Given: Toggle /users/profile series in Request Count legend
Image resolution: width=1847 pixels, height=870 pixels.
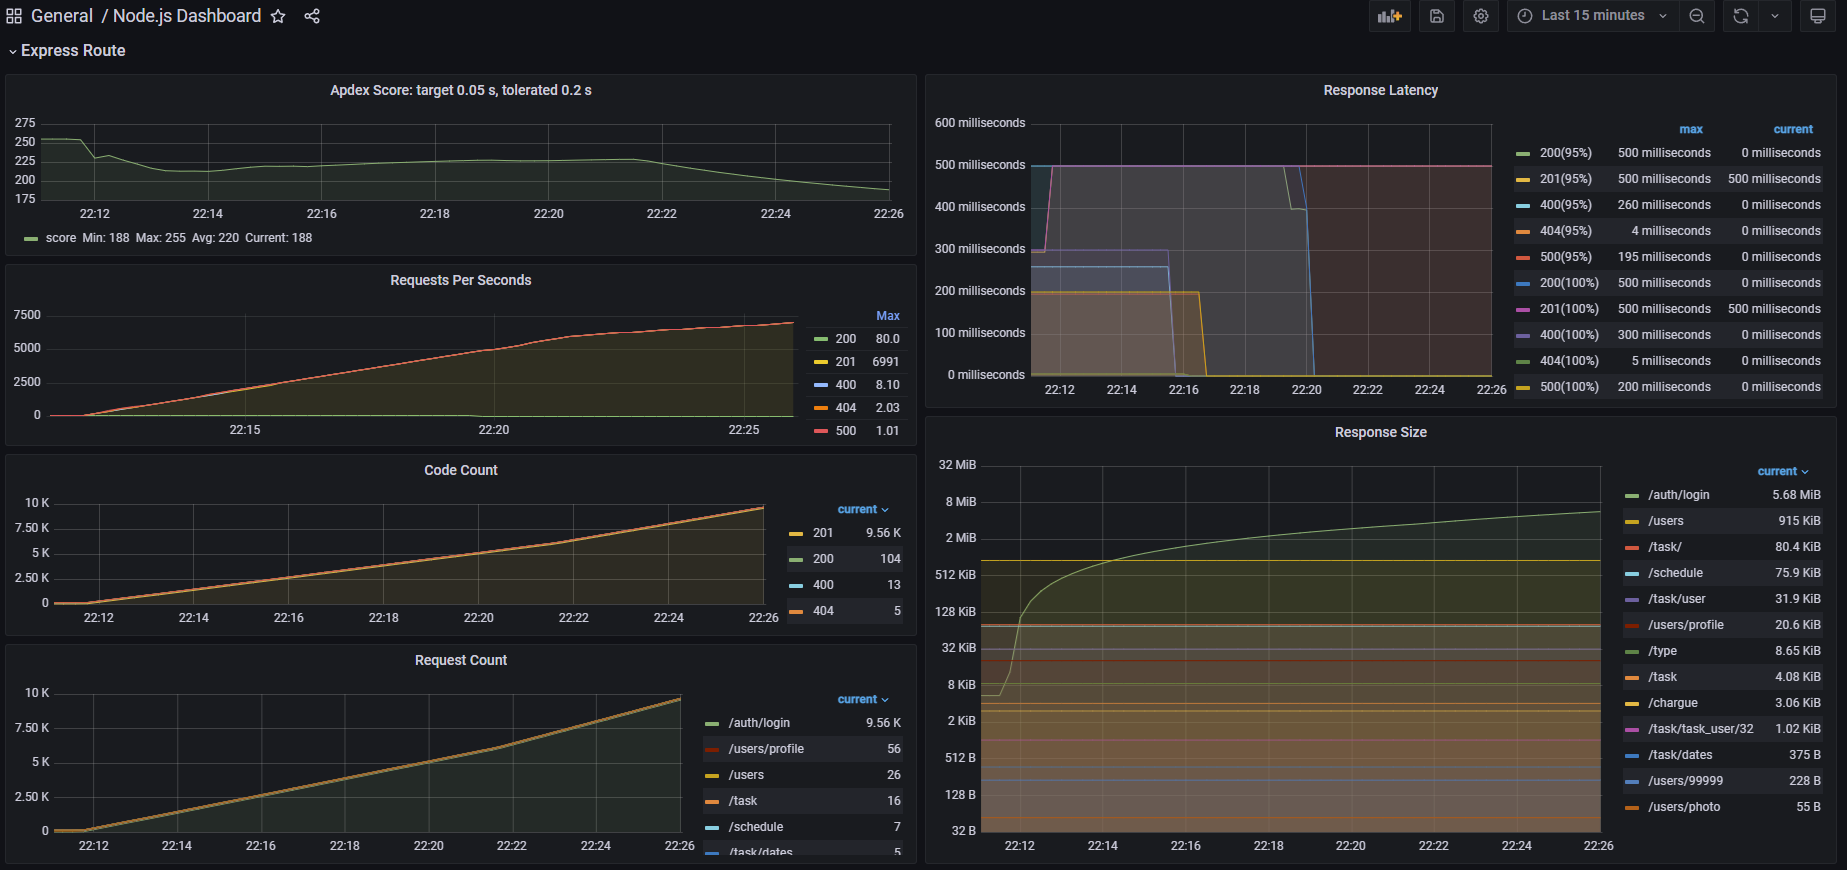Looking at the screenshot, I should (x=766, y=749).
